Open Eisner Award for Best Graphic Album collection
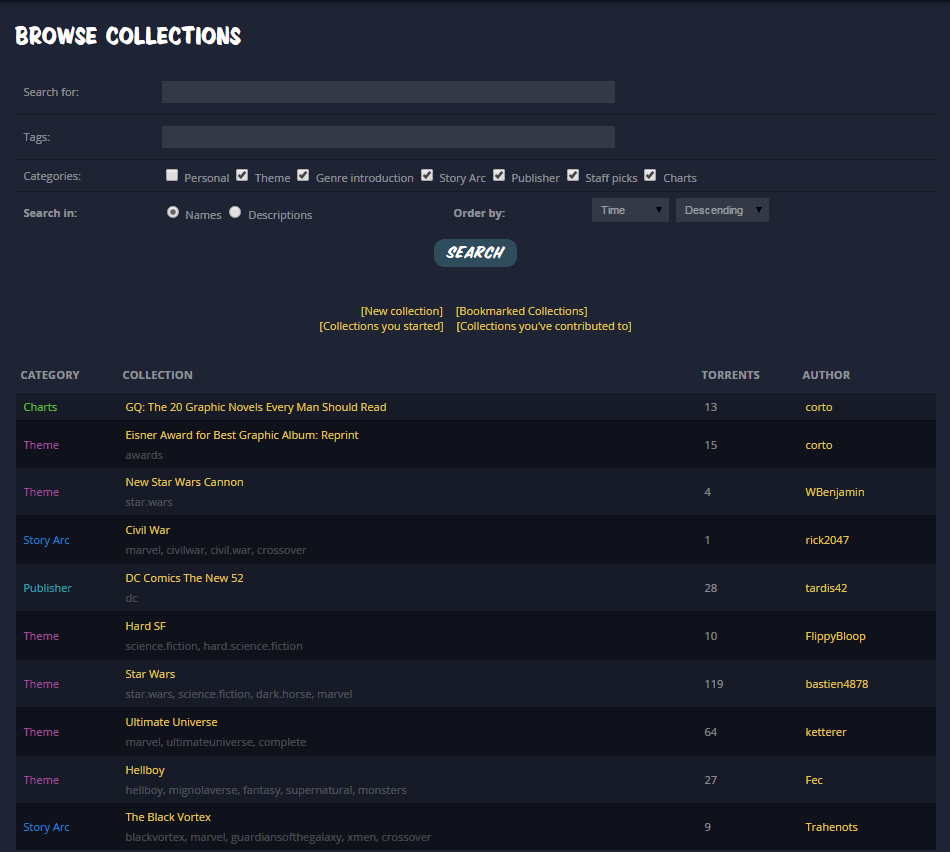950x852 pixels. pos(242,435)
